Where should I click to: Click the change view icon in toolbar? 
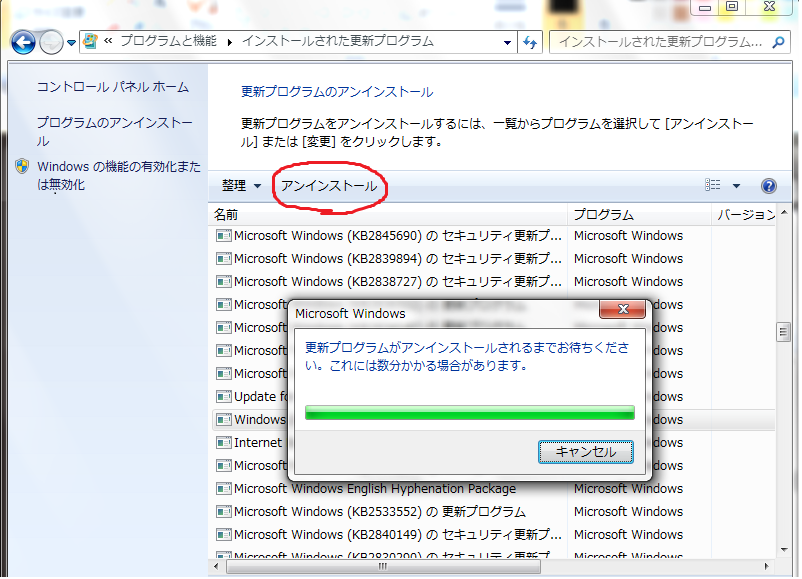click(712, 185)
